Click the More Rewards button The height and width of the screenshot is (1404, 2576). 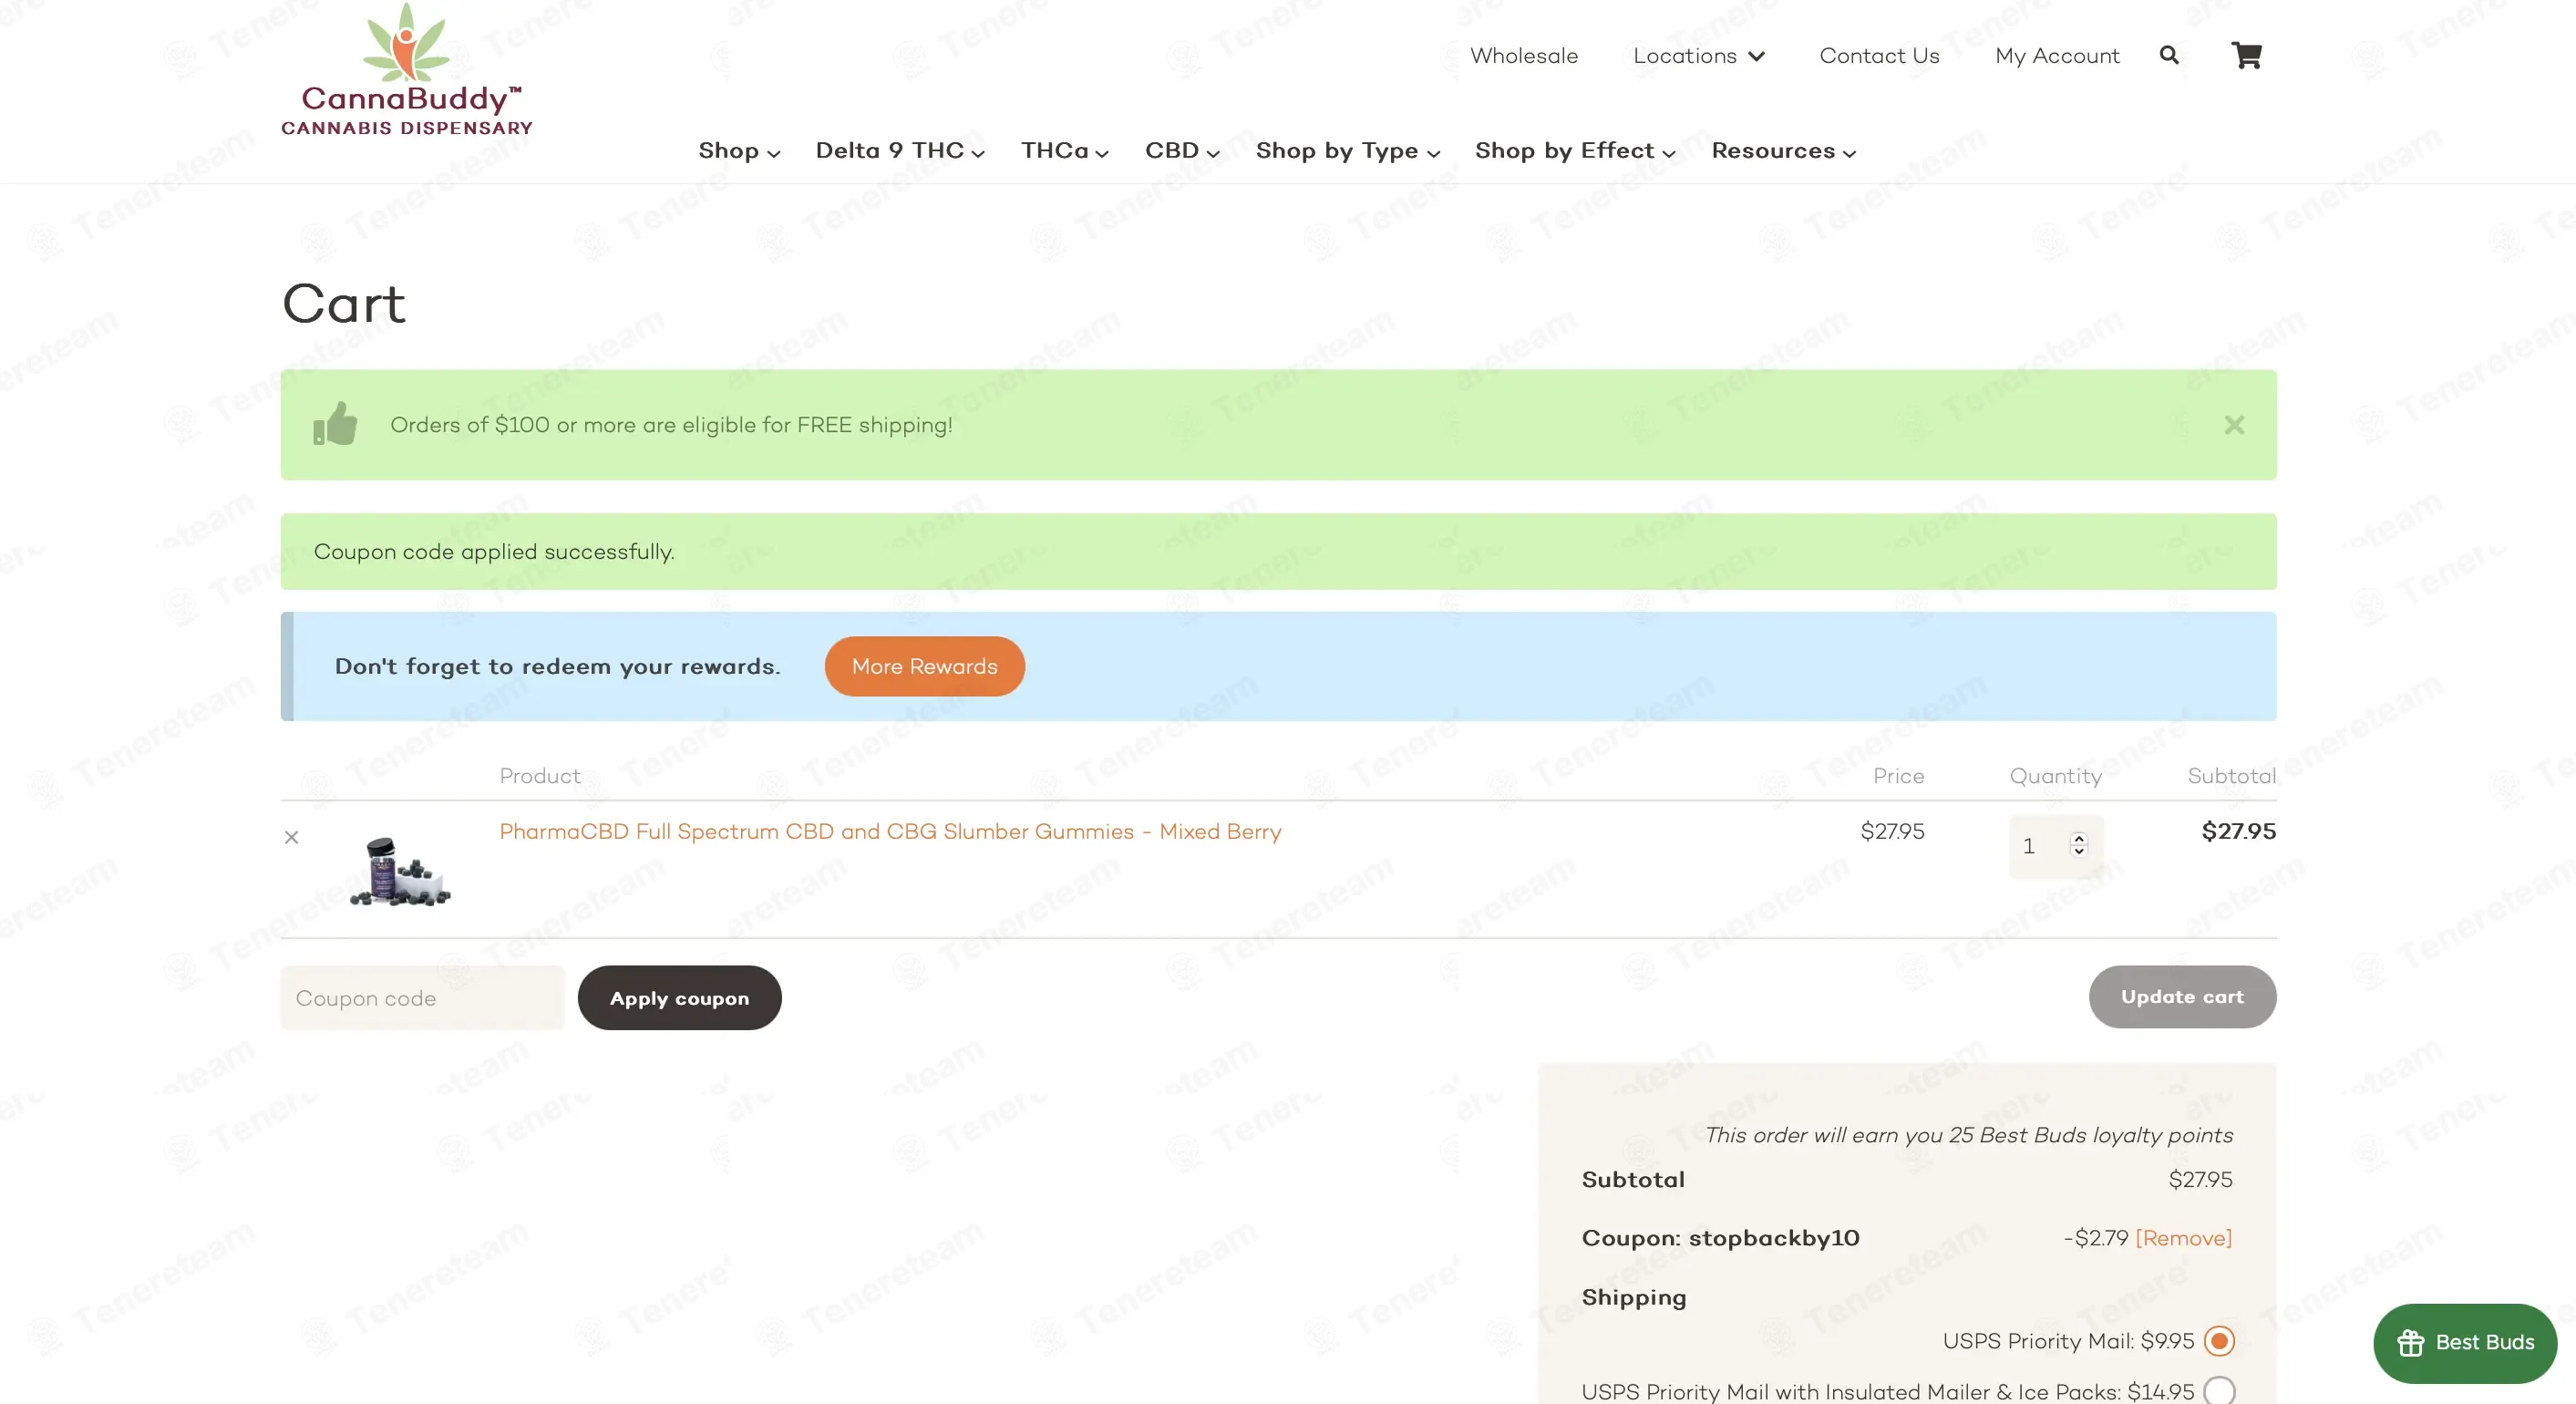(x=925, y=666)
